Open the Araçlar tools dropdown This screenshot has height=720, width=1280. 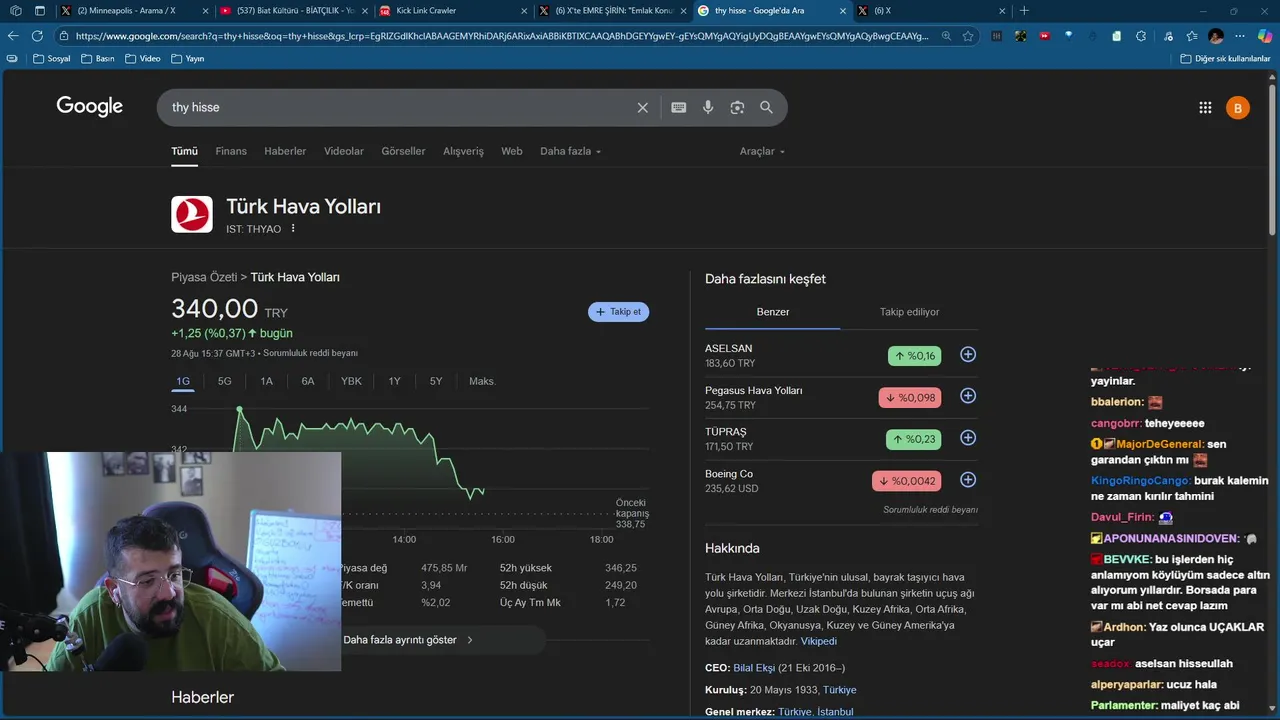[x=762, y=151]
